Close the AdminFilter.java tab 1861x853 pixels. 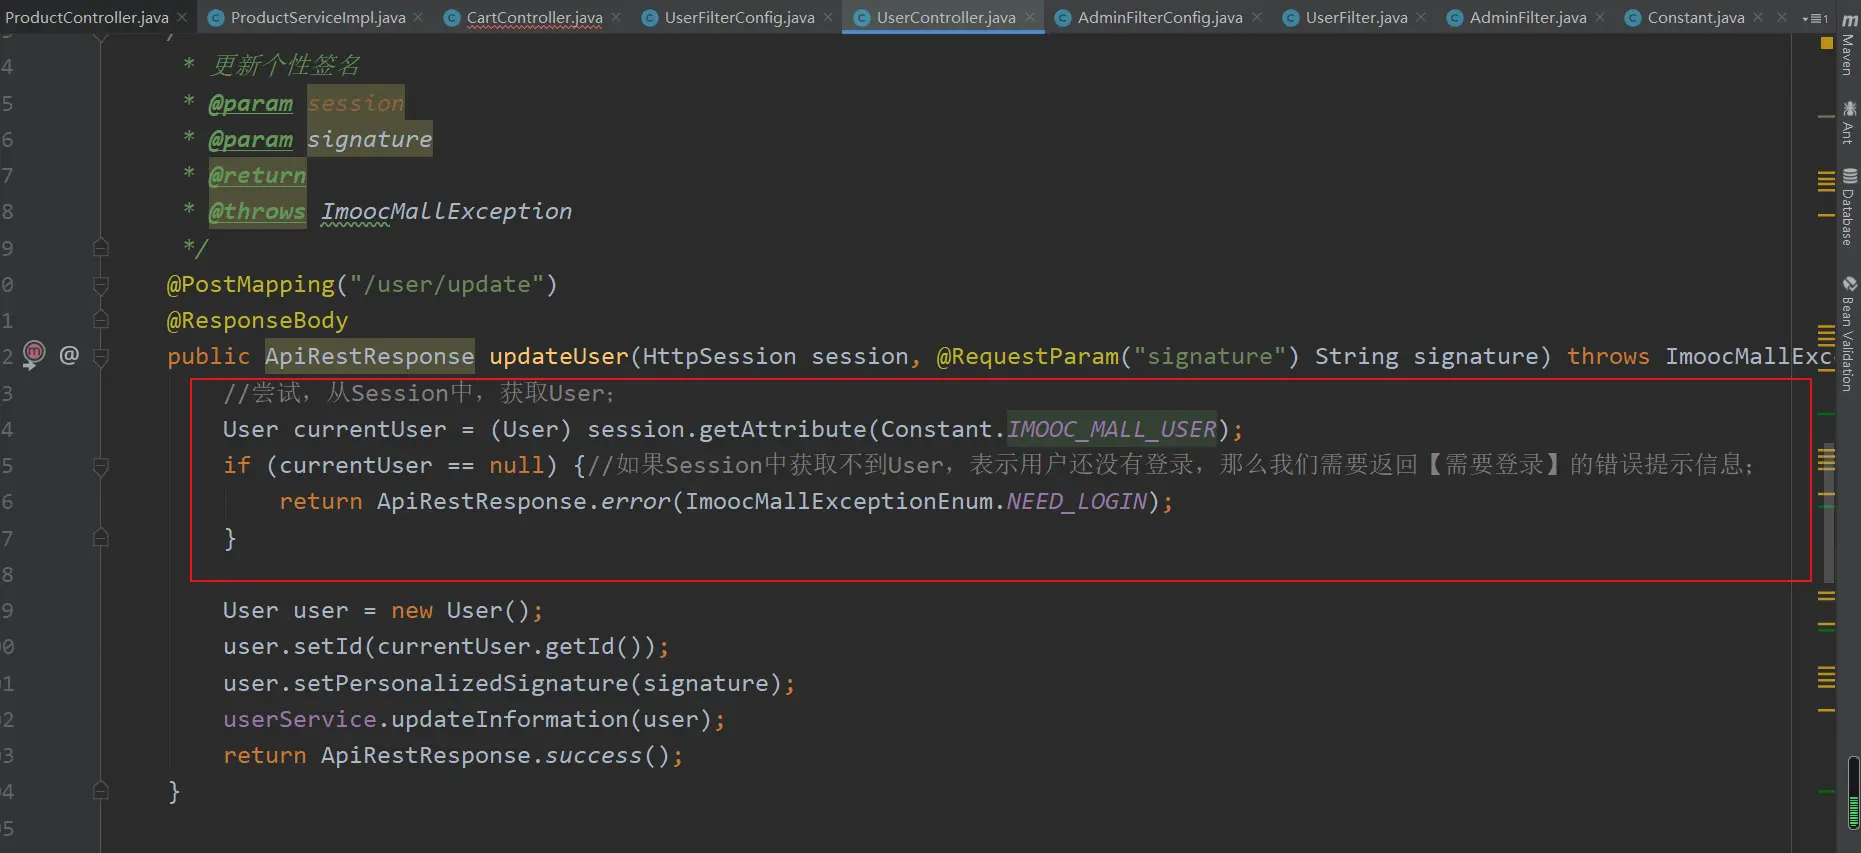point(1600,18)
